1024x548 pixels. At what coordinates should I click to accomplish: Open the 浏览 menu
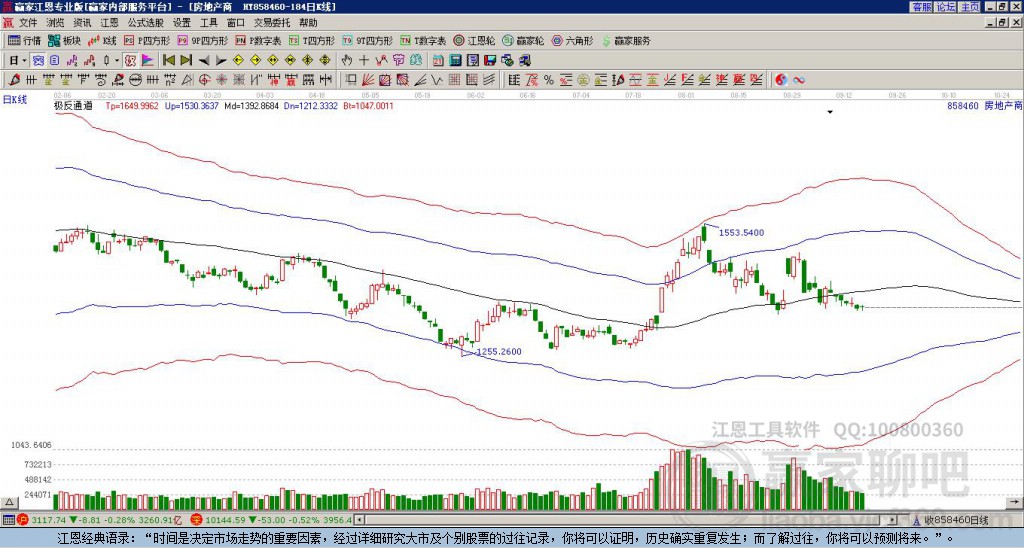(55, 23)
